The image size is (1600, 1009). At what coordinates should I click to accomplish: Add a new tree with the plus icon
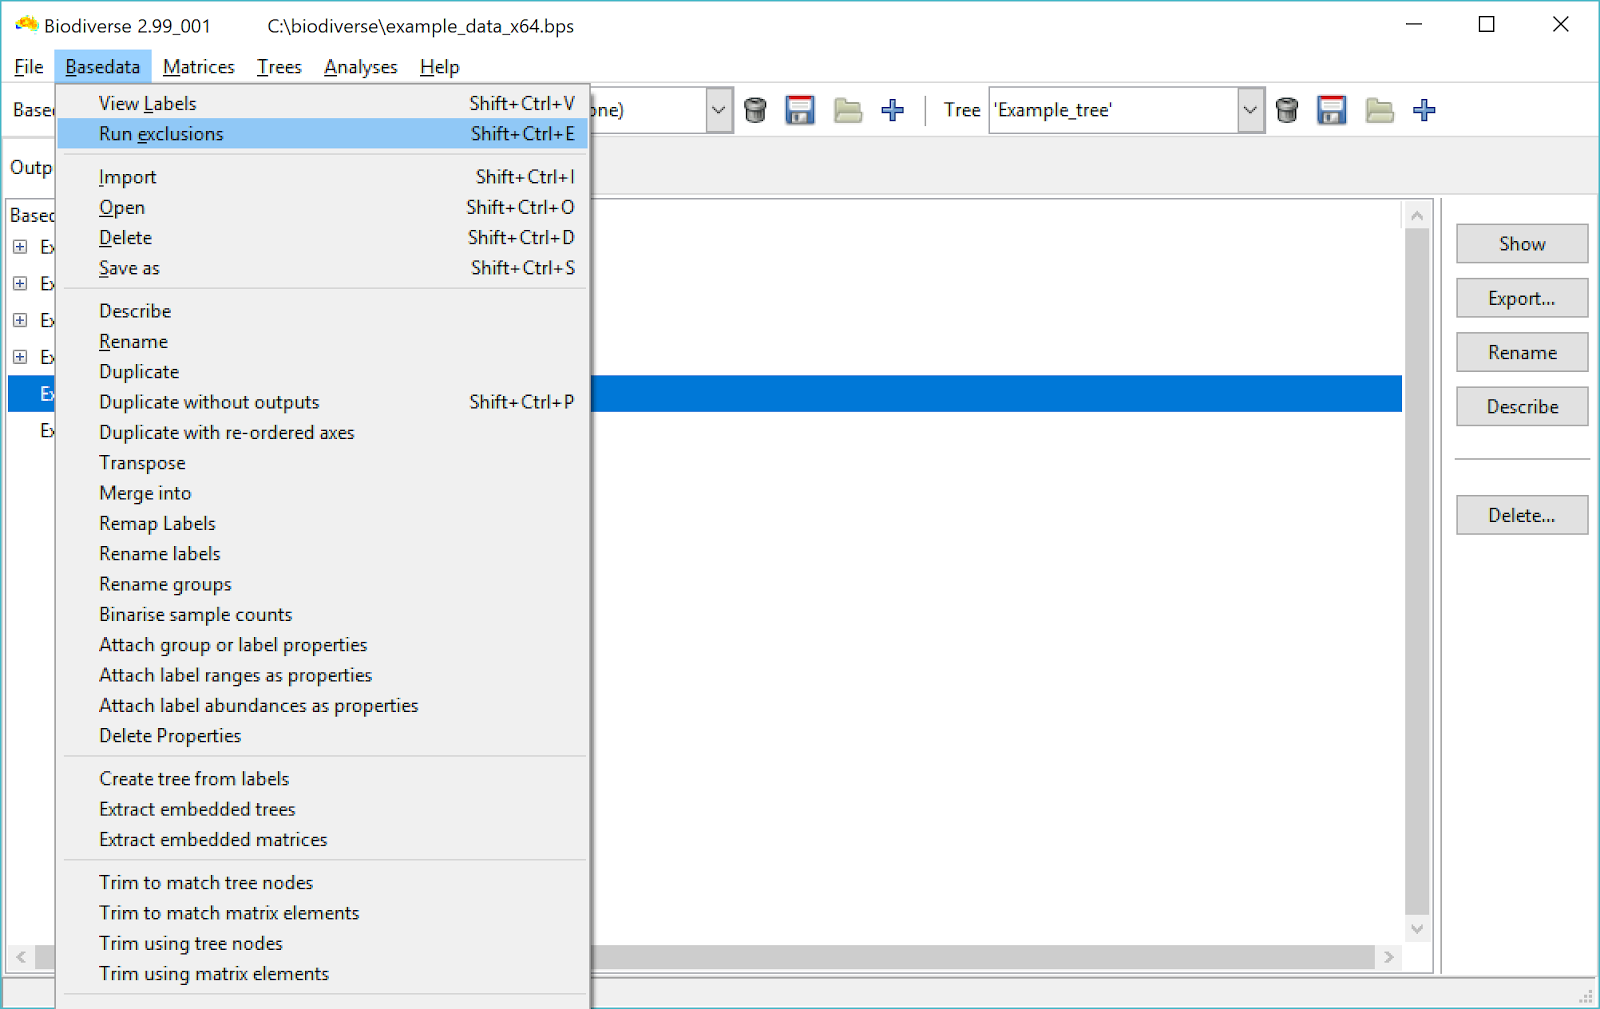click(1424, 110)
